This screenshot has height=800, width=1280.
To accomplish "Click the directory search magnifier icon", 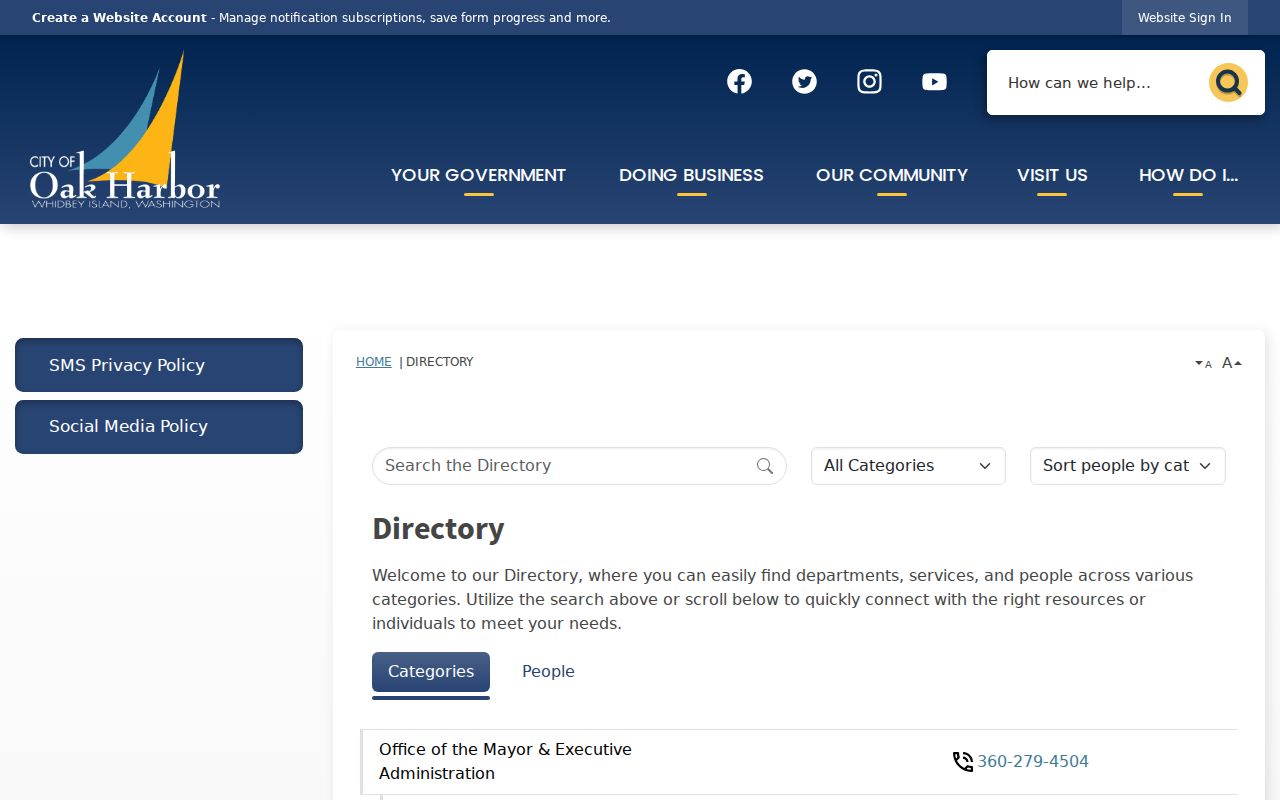I will point(765,466).
